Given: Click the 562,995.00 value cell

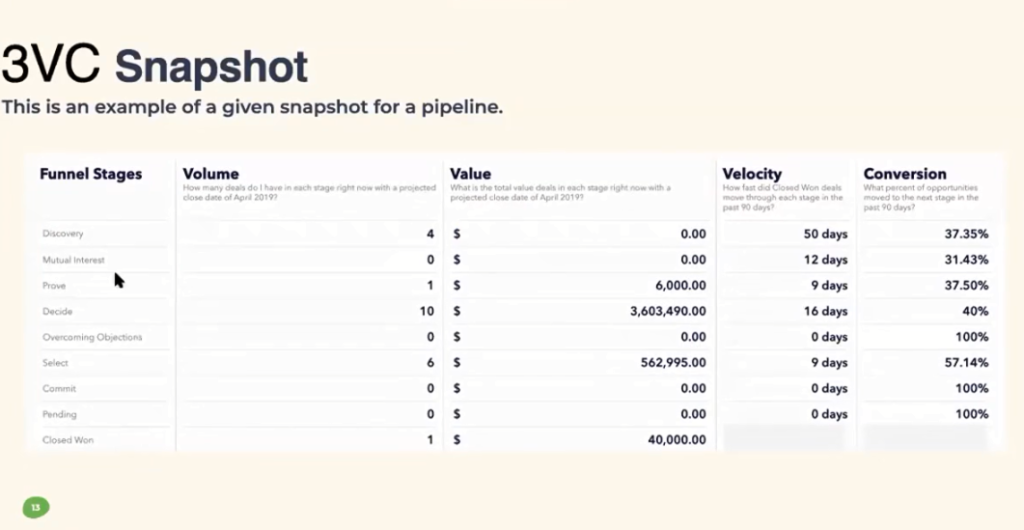Looking at the screenshot, I should click(673, 363).
